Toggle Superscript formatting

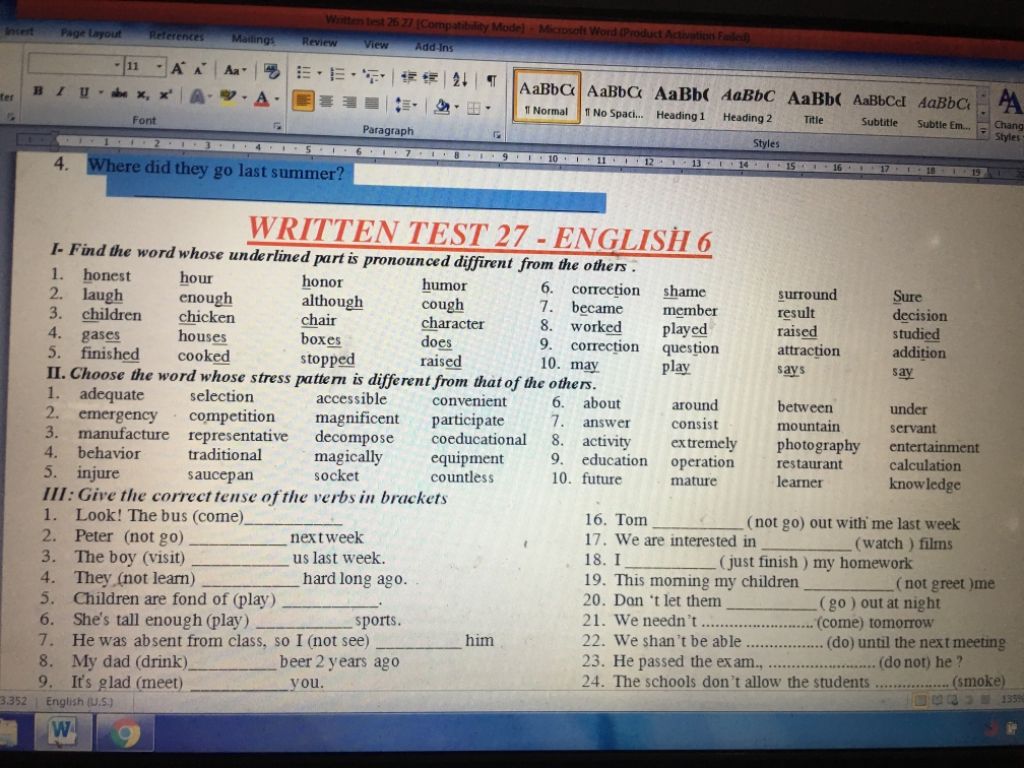(165, 95)
